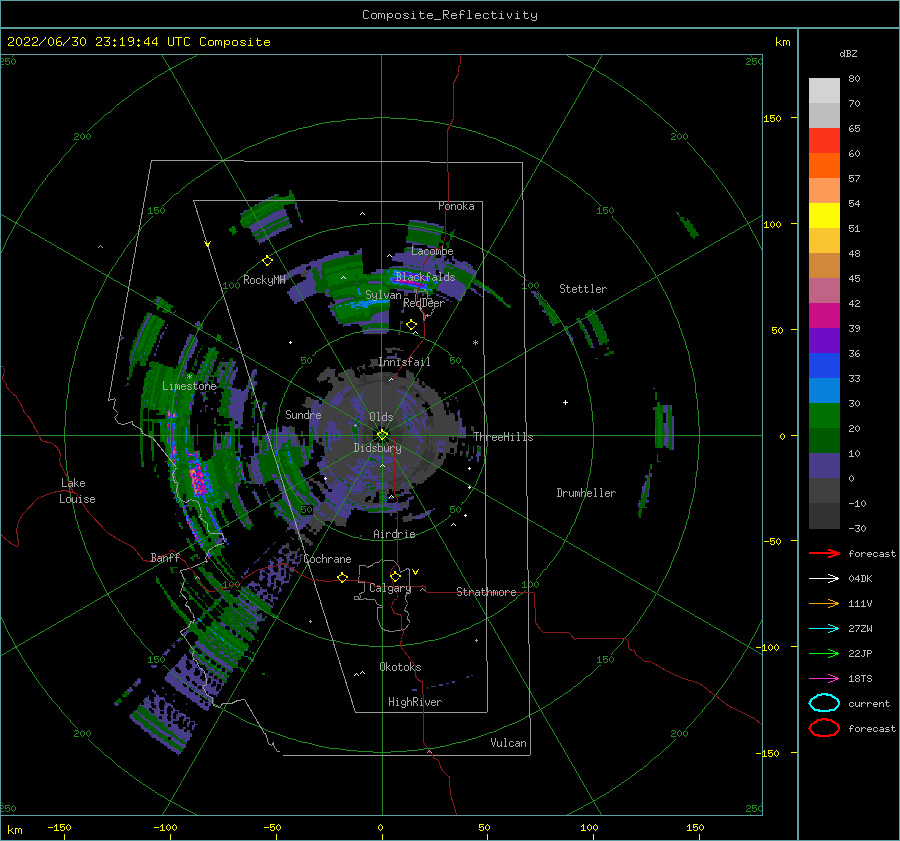
Task: Click the ThreeHills town label
Action: pyautogui.click(x=503, y=437)
